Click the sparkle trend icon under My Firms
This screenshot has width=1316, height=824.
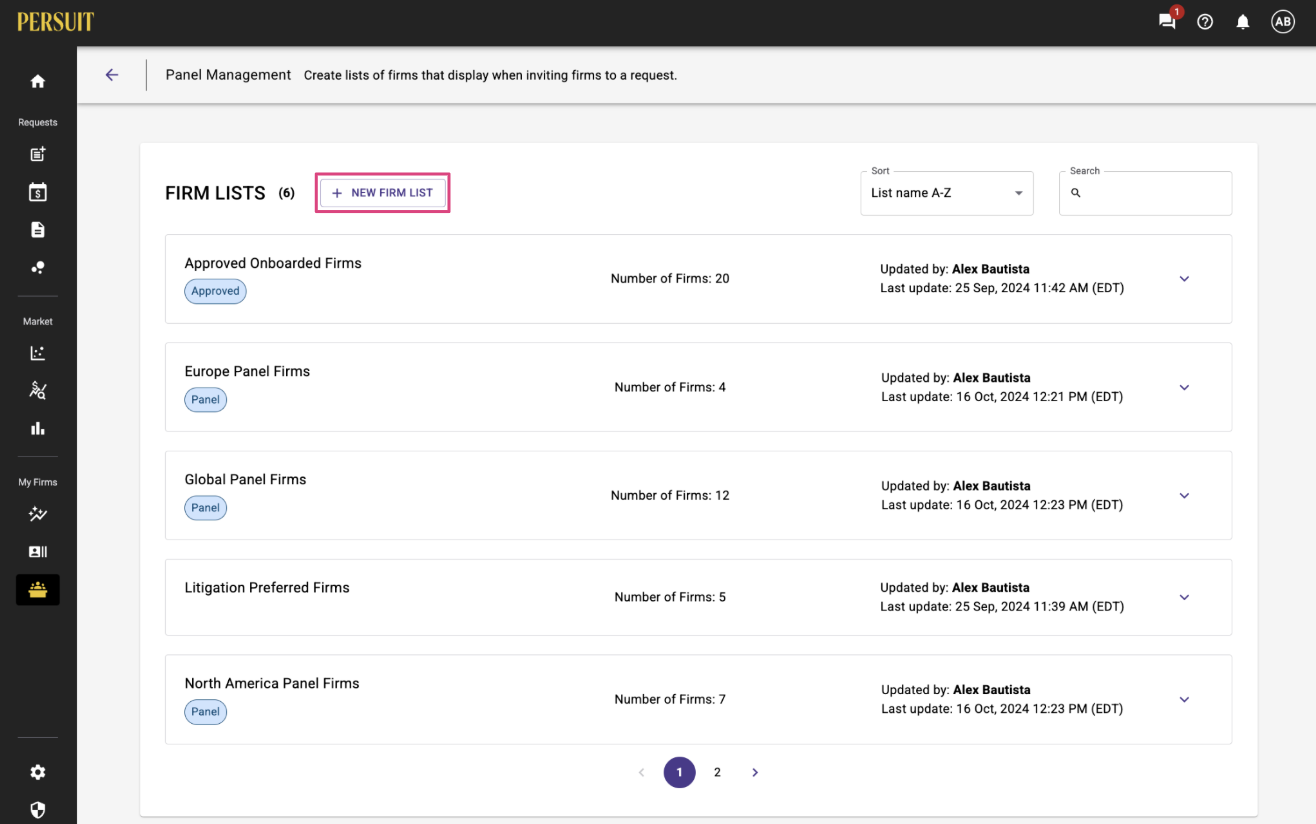38,514
